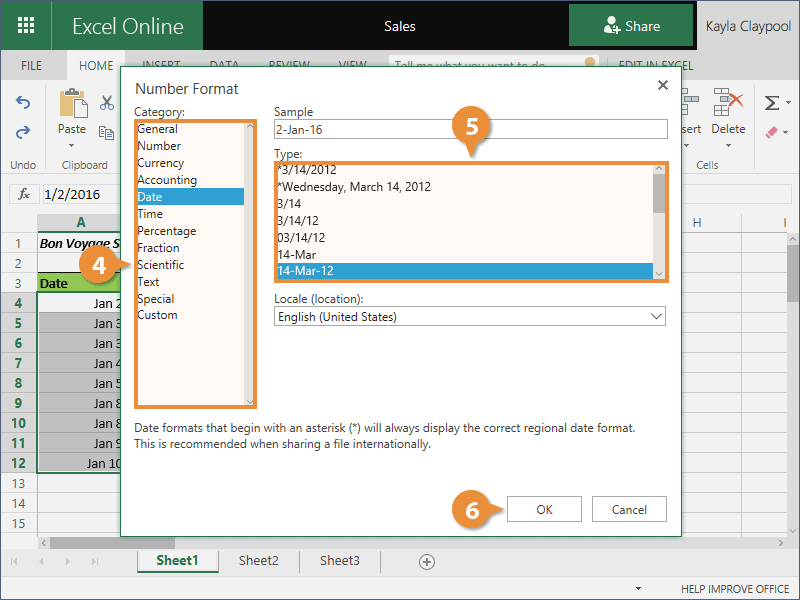Image resolution: width=800 pixels, height=600 pixels.
Task: Select the Currency category
Action: [x=161, y=163]
